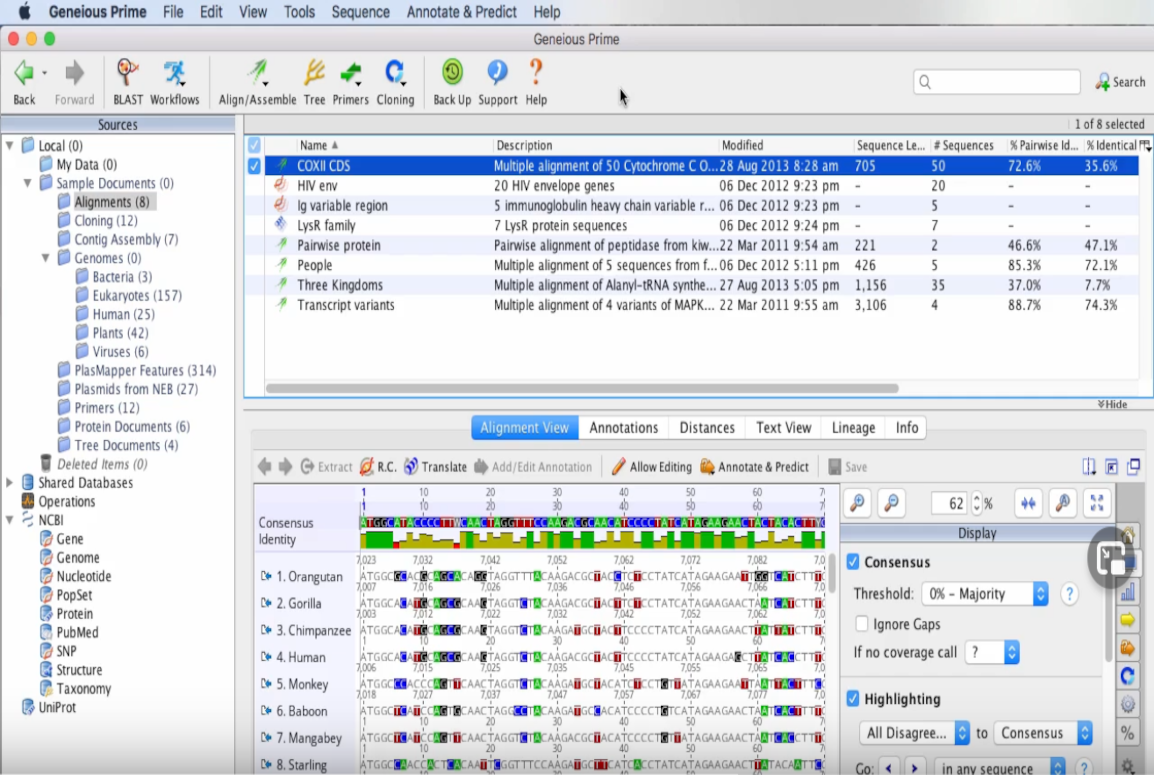Click the Help question mark toolbar icon
The width and height of the screenshot is (1154, 775).
(x=536, y=72)
